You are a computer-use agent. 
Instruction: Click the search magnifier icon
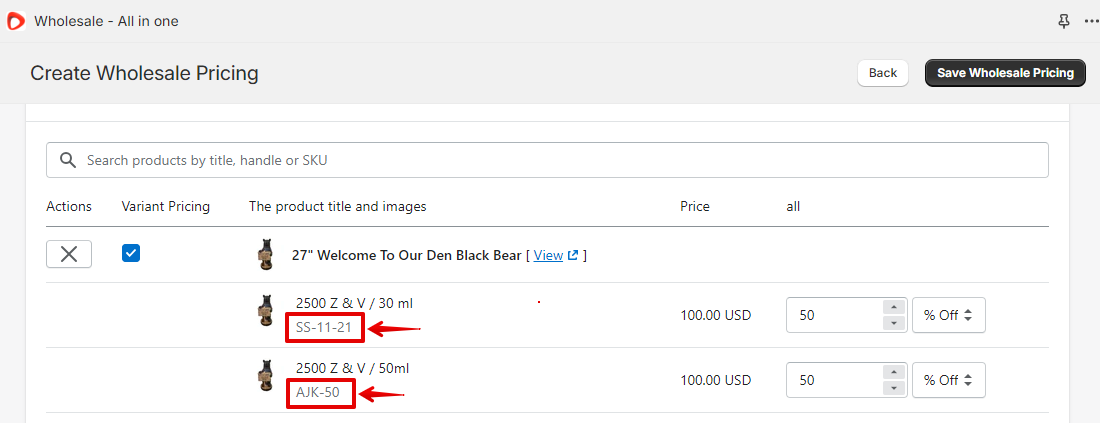pyautogui.click(x=67, y=160)
